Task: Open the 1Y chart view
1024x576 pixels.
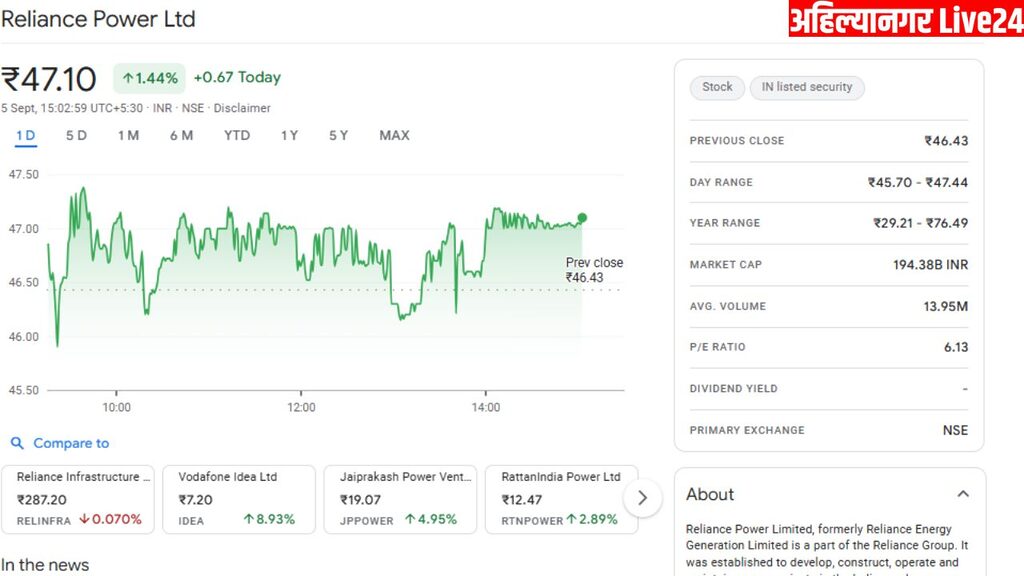Action: click(289, 136)
